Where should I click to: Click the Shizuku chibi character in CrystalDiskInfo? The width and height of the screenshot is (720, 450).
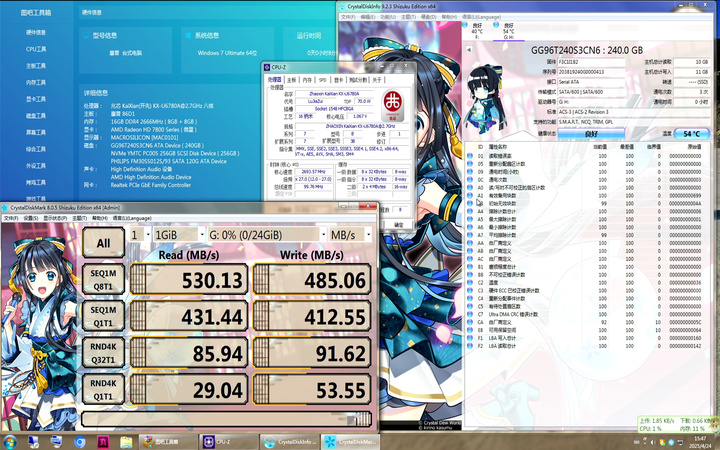tap(484, 99)
